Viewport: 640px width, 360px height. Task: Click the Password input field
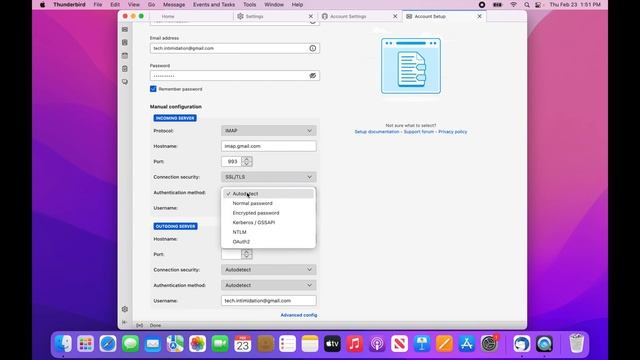pos(235,76)
